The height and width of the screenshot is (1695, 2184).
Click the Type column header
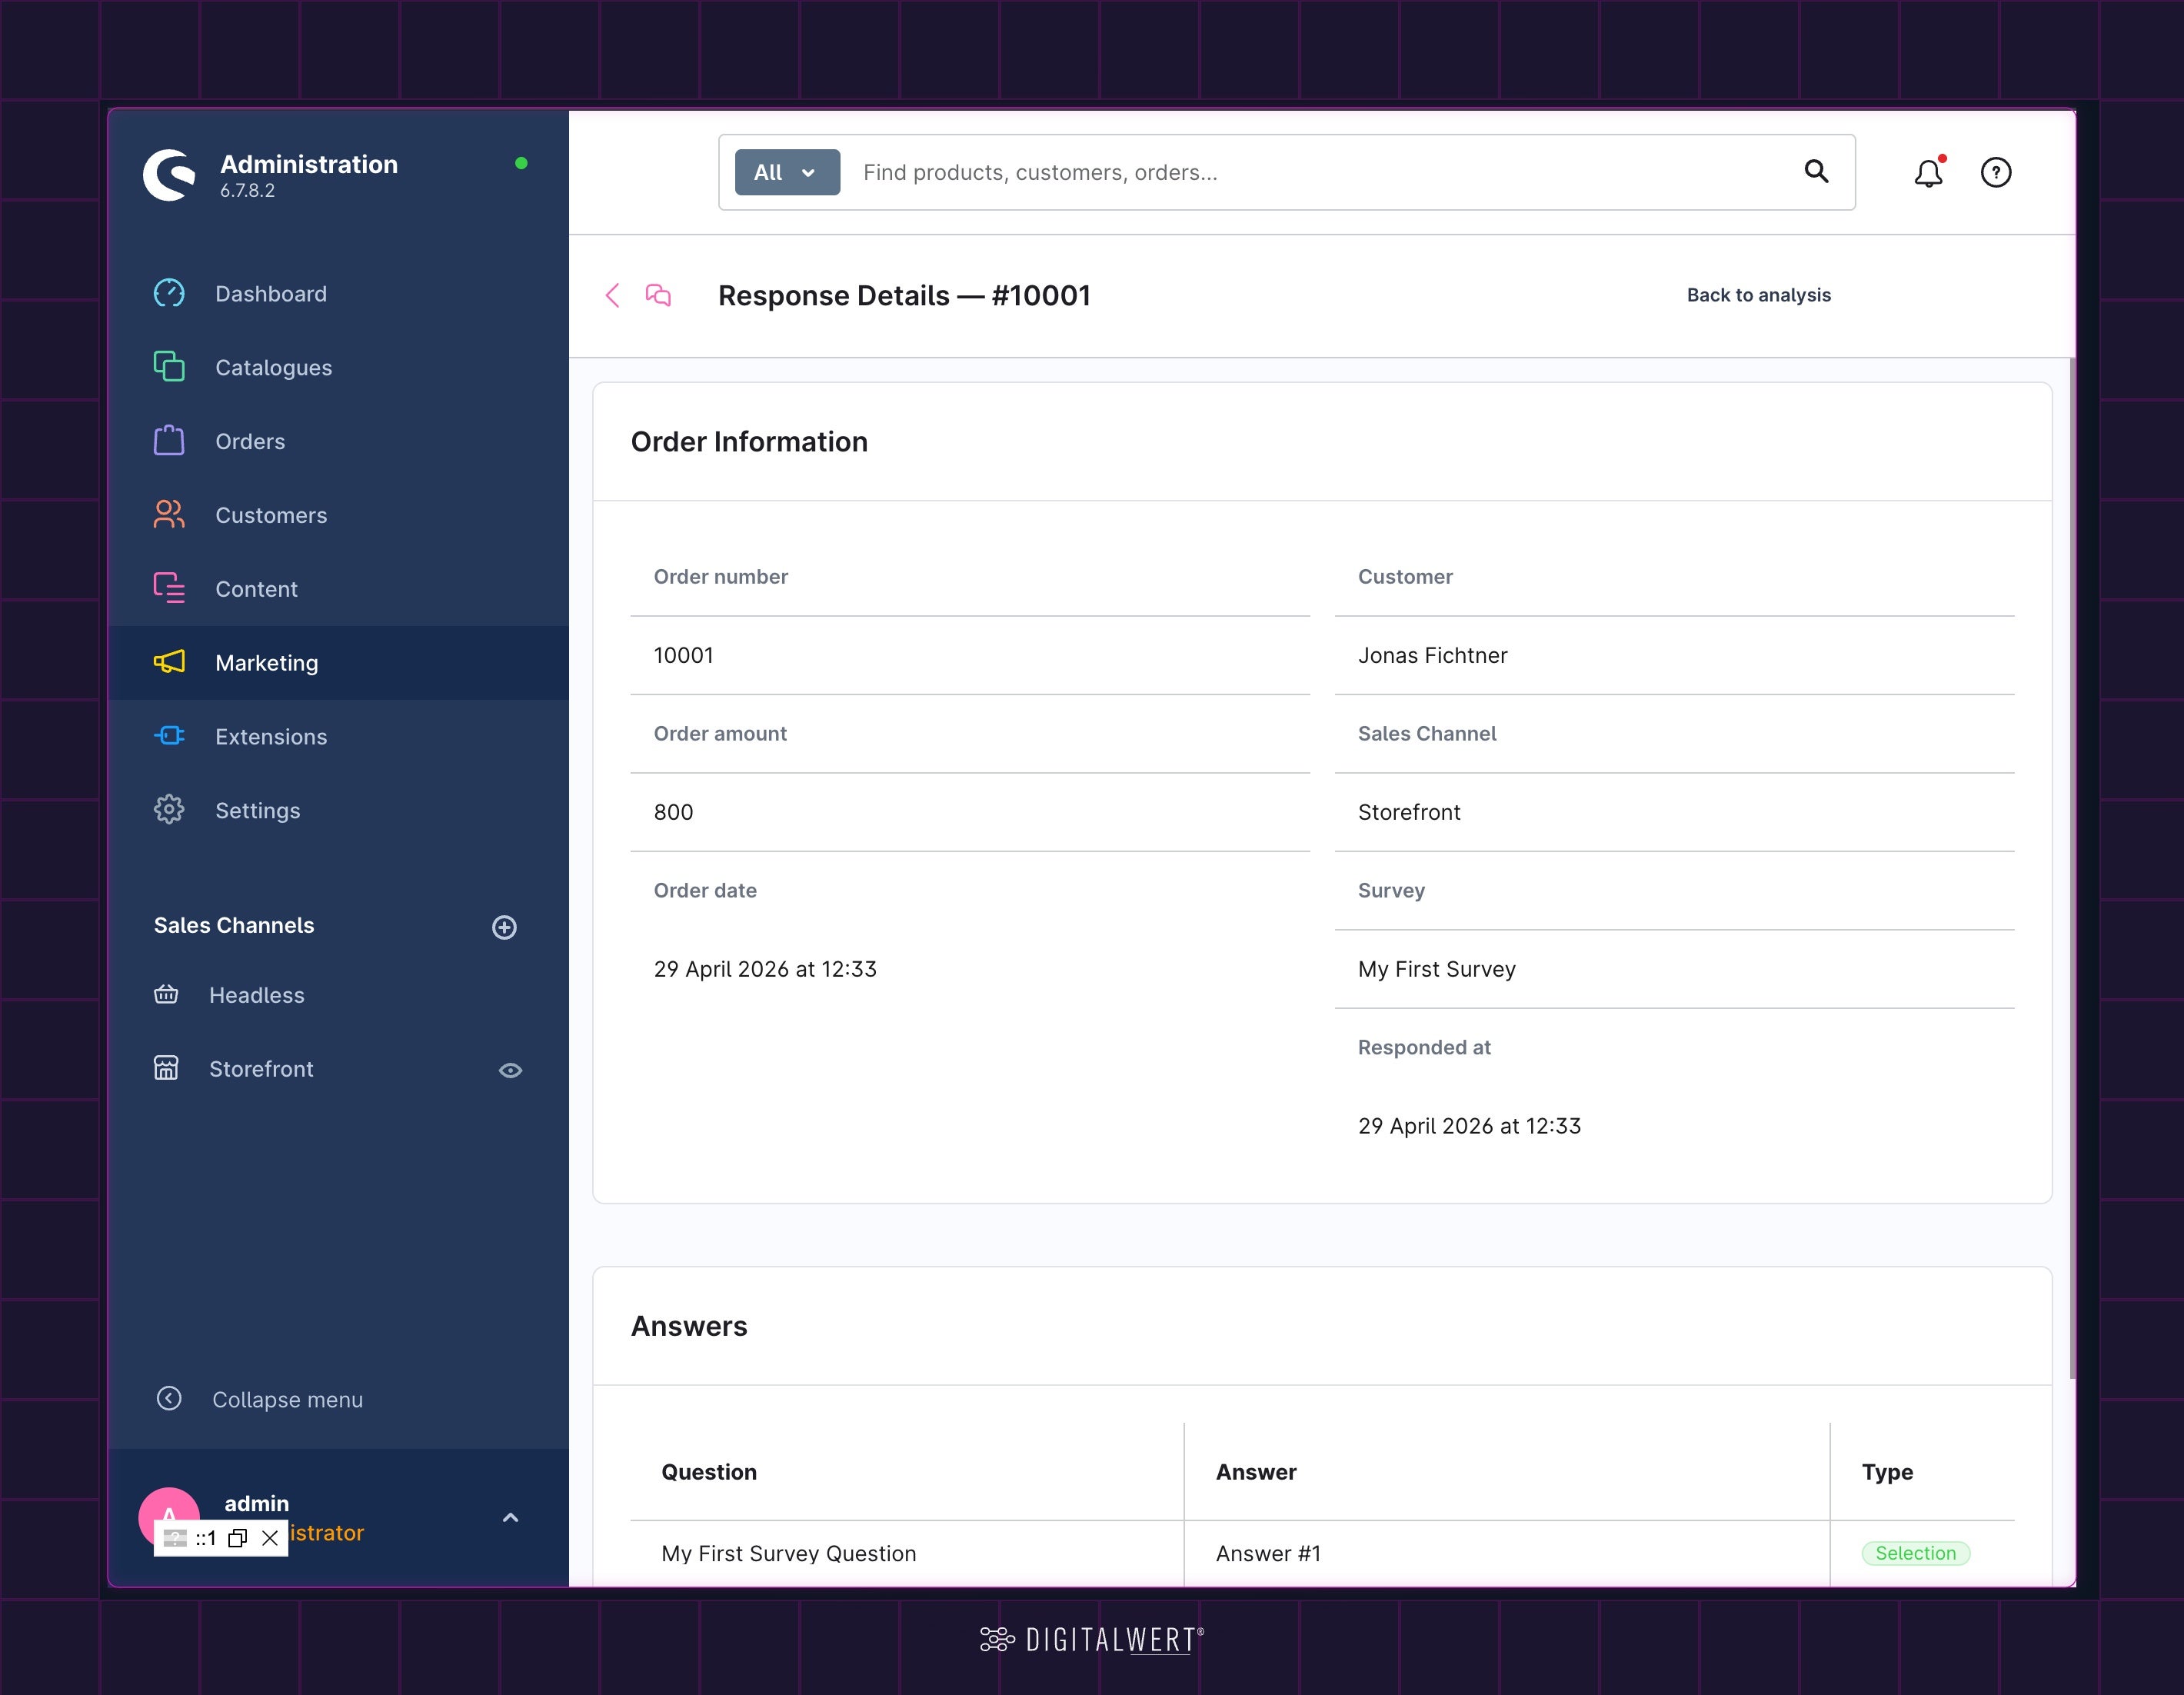pyautogui.click(x=1887, y=1472)
